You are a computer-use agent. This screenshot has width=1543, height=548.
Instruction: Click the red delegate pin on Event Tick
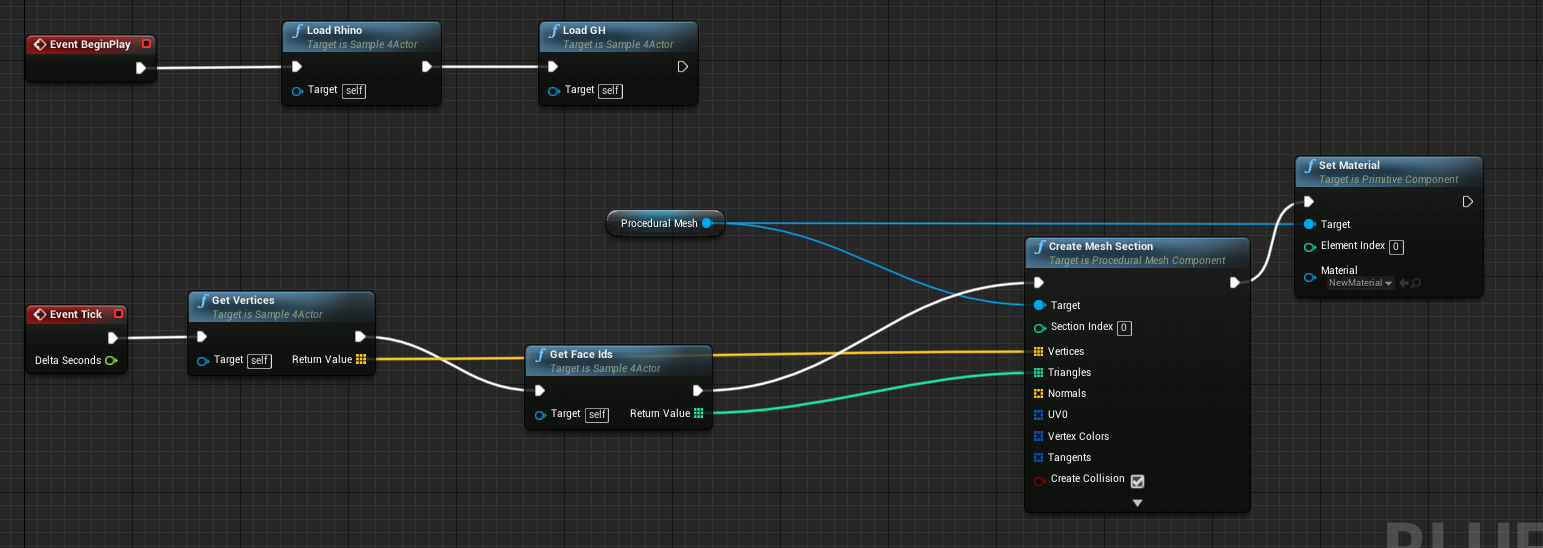point(118,314)
